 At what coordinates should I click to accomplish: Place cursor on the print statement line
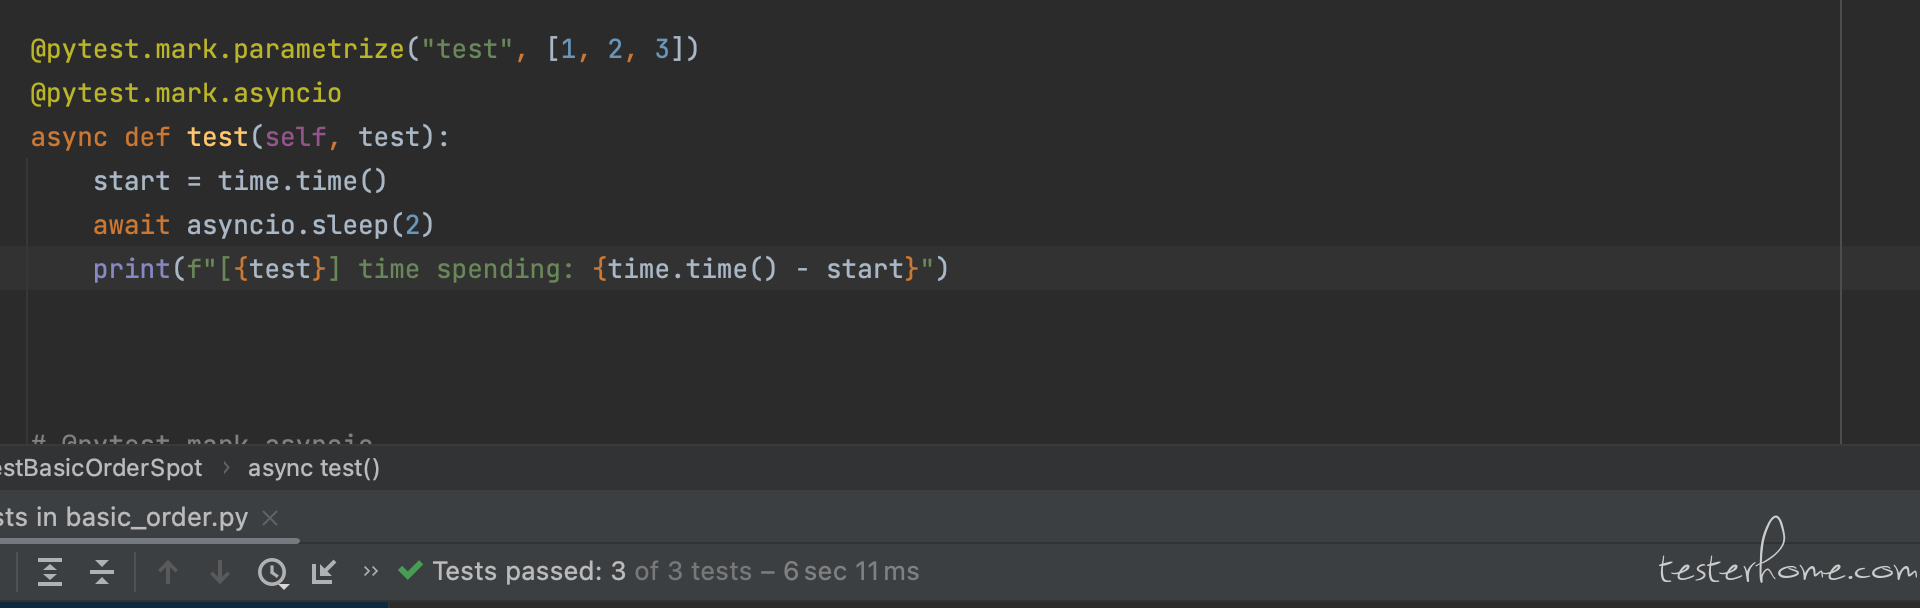(x=520, y=269)
